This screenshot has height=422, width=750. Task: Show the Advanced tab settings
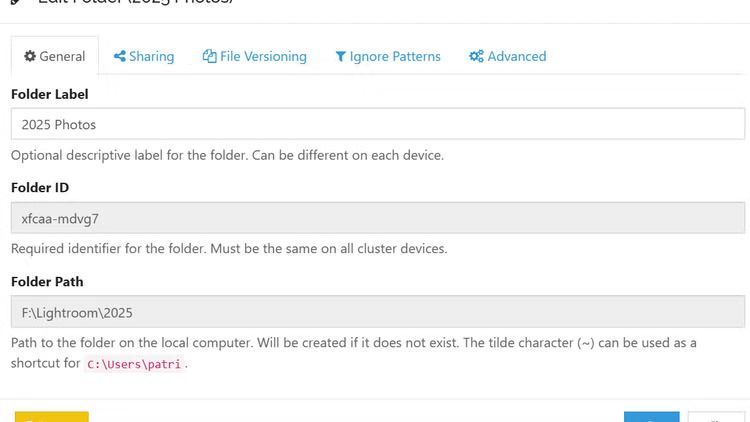point(507,57)
